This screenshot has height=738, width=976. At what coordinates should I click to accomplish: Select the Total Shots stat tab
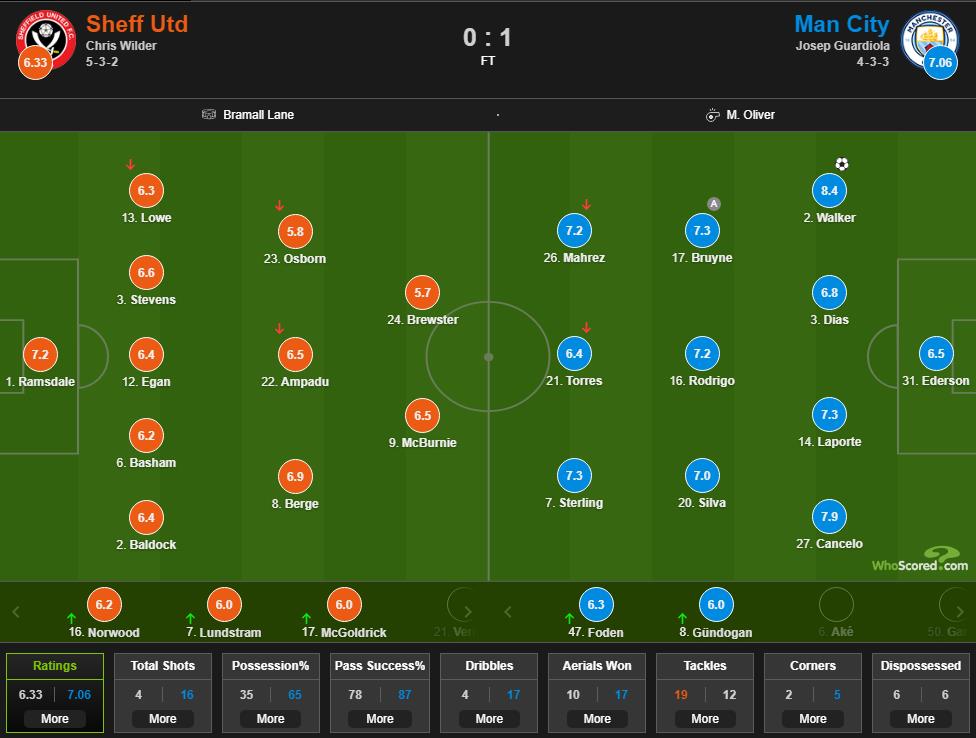point(163,666)
